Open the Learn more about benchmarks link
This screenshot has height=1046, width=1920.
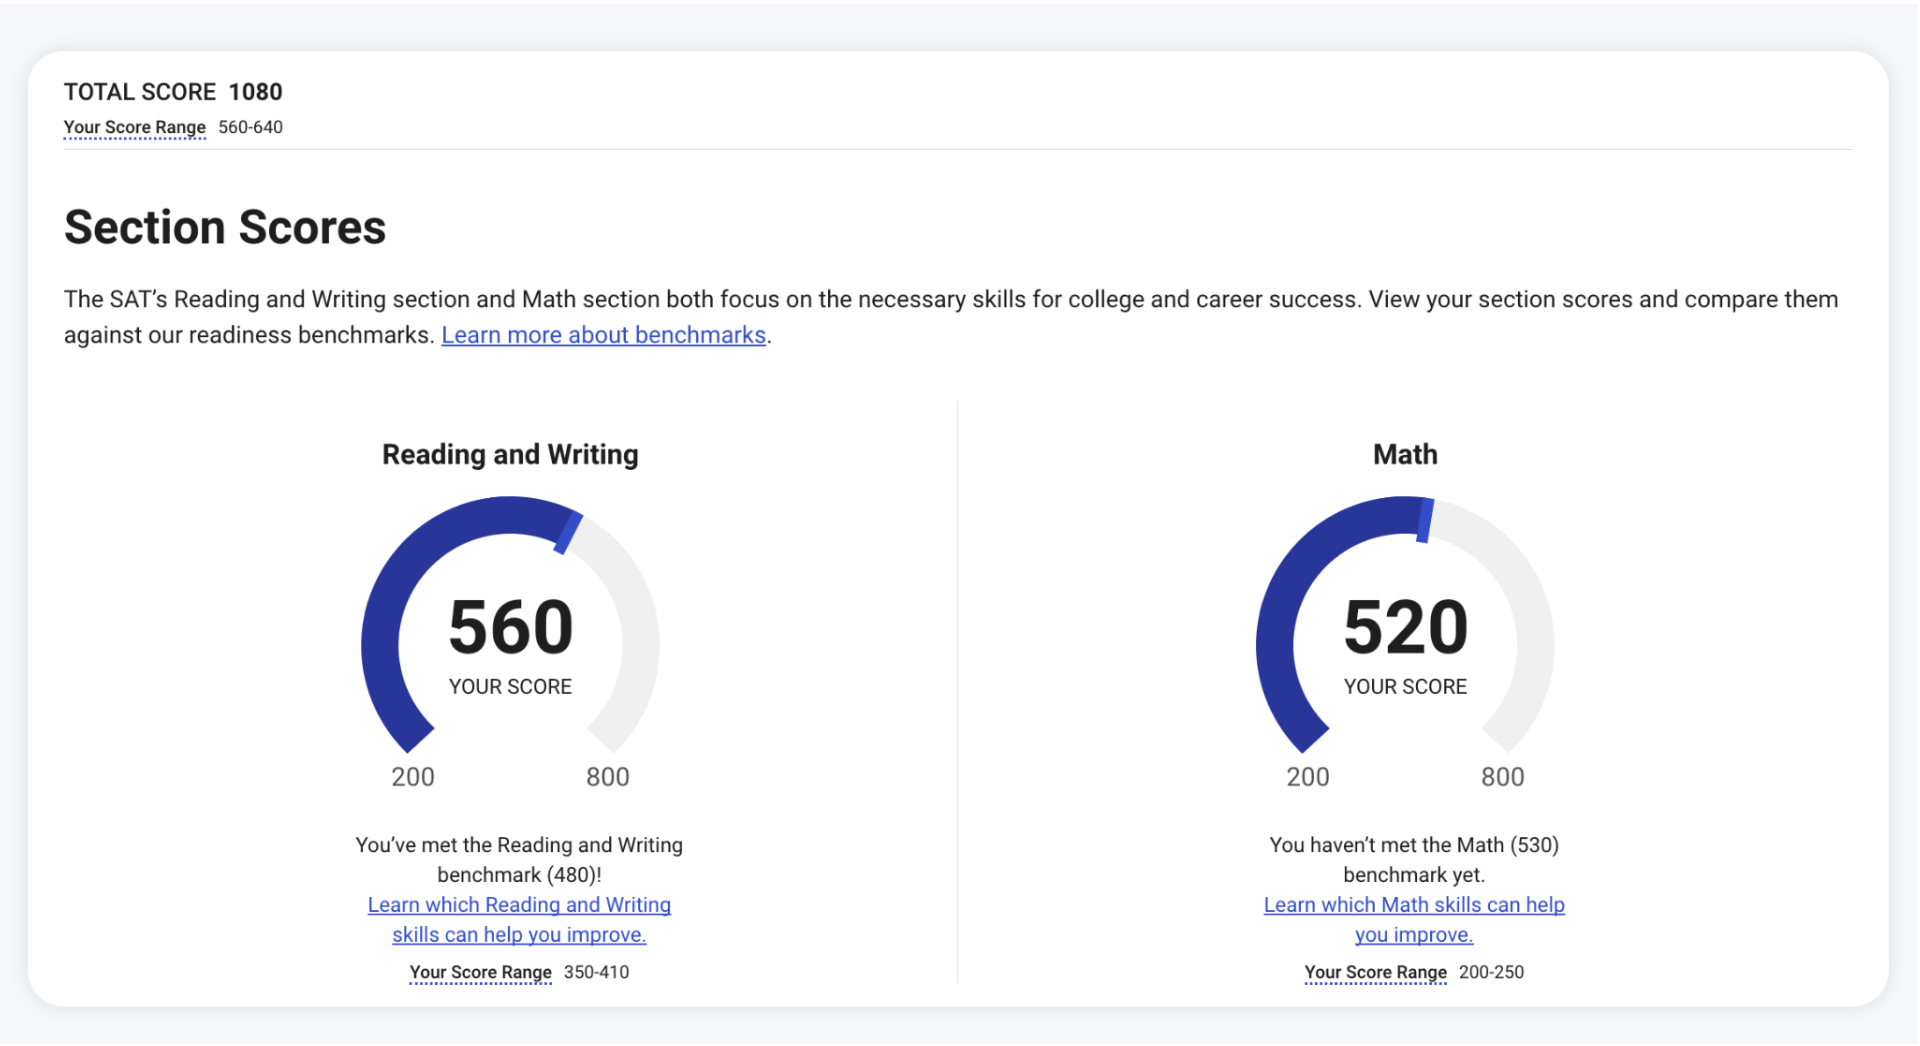[602, 334]
